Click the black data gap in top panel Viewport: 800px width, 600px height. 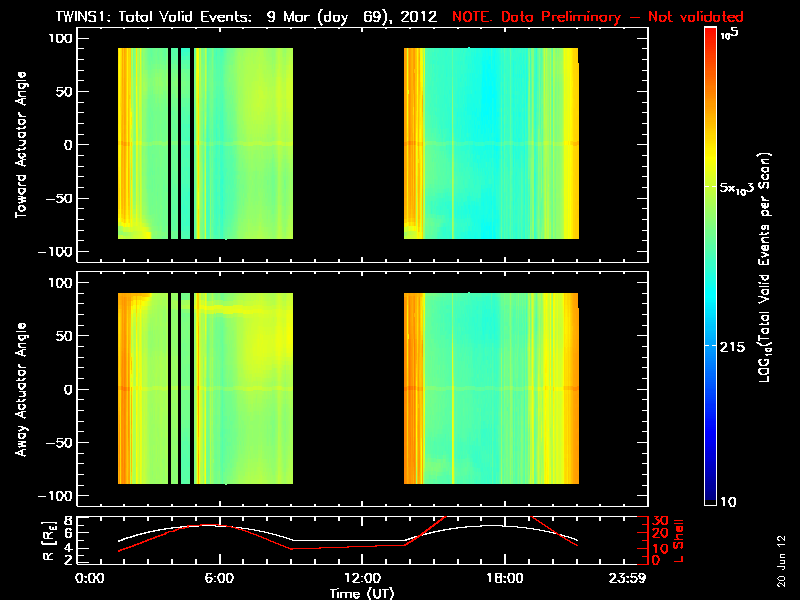point(348,143)
